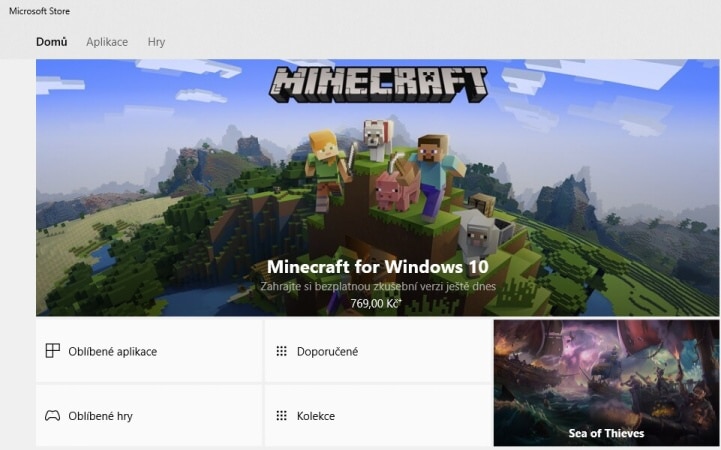The height and width of the screenshot is (450, 721).
Task: Open the Oblíbené hry tile
Action: 149,416
